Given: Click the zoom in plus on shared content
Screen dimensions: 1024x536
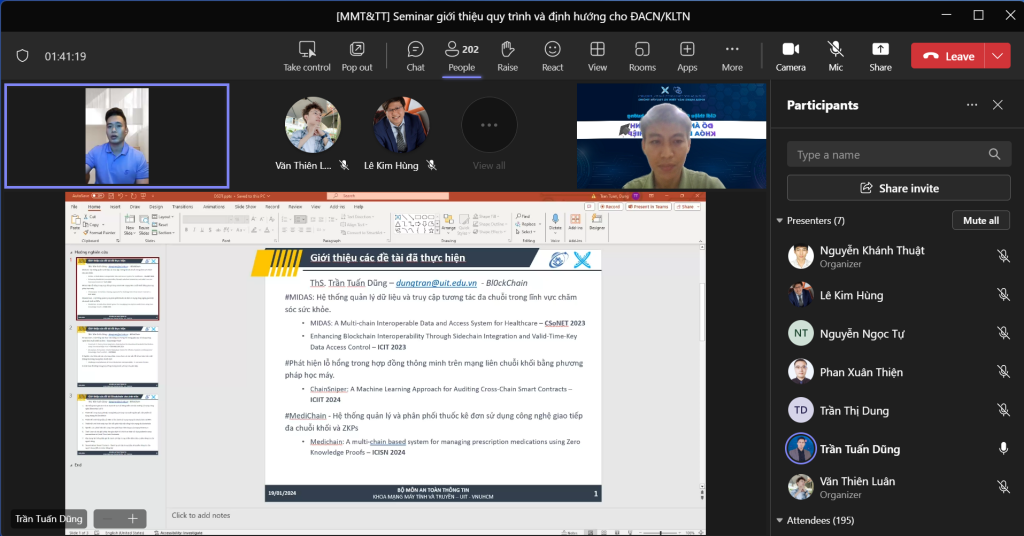Looking at the screenshot, I should pyautogui.click(x=133, y=519).
